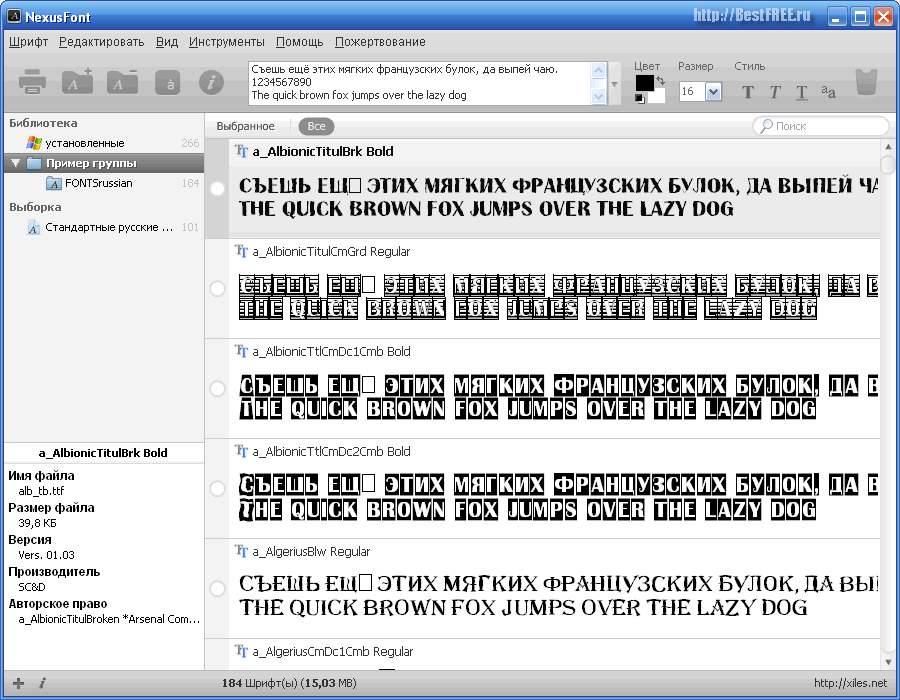The image size is (900, 700).
Task: Swap foreground and background colors
Action: [660, 80]
